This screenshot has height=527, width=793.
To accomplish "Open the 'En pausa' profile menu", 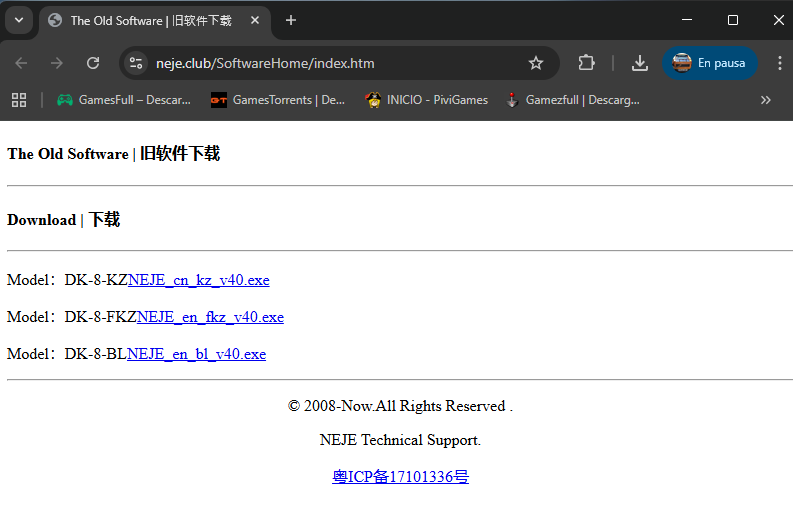I will [x=710, y=63].
